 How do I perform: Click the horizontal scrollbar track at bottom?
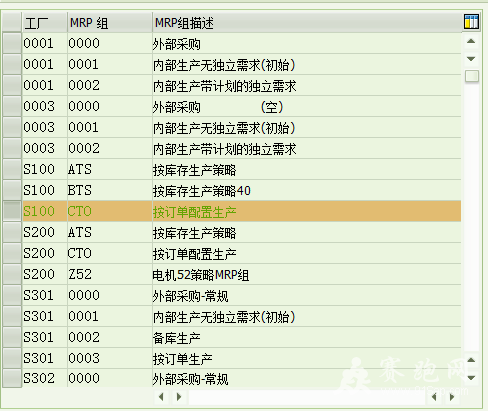tap(307, 397)
